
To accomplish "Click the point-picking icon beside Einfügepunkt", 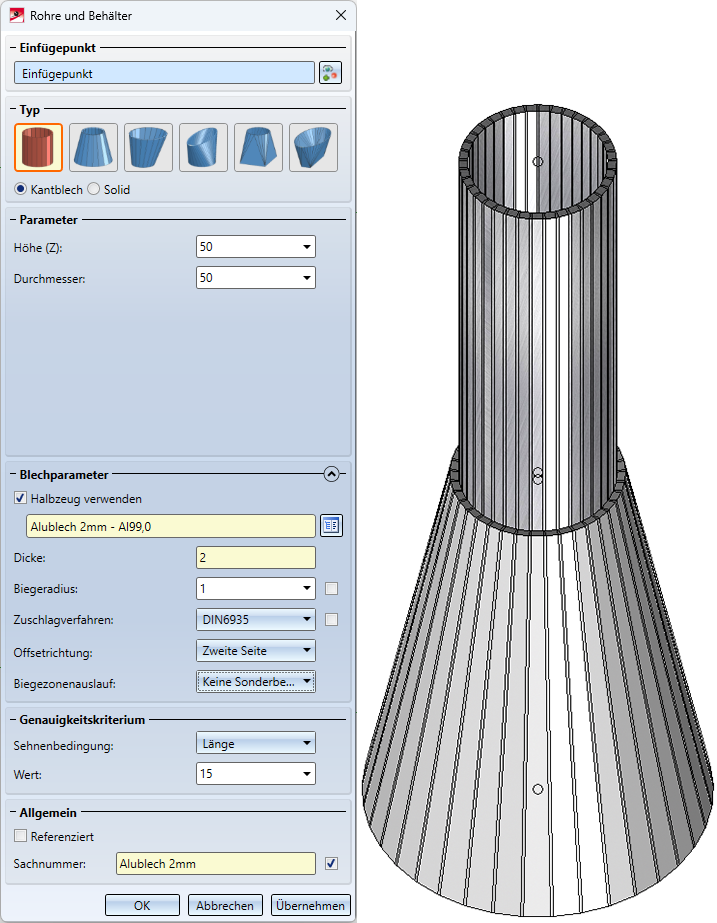I will click(x=330, y=73).
